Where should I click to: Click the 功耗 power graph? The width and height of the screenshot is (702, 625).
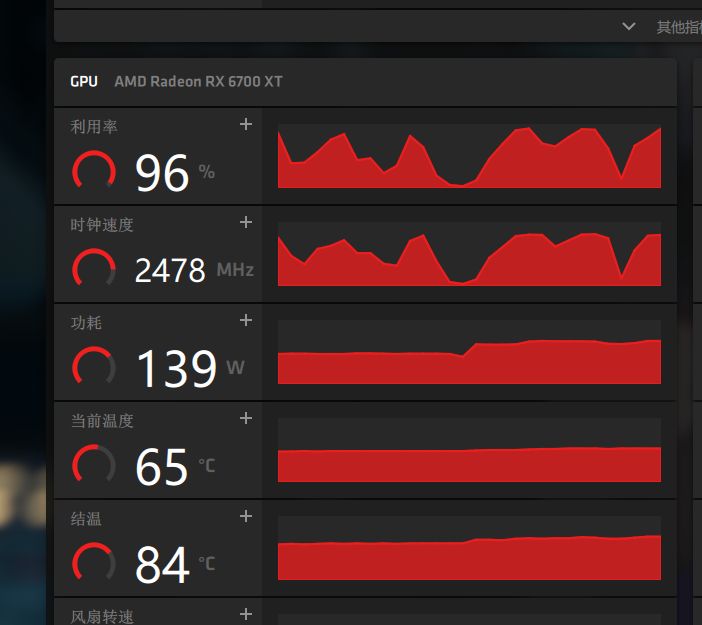pyautogui.click(x=469, y=352)
